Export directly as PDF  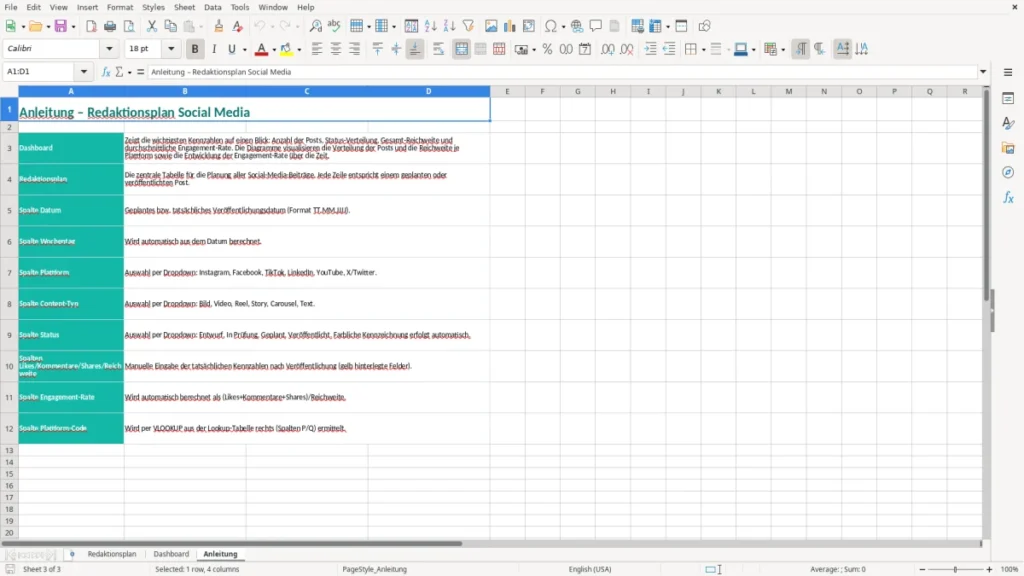[91, 26]
